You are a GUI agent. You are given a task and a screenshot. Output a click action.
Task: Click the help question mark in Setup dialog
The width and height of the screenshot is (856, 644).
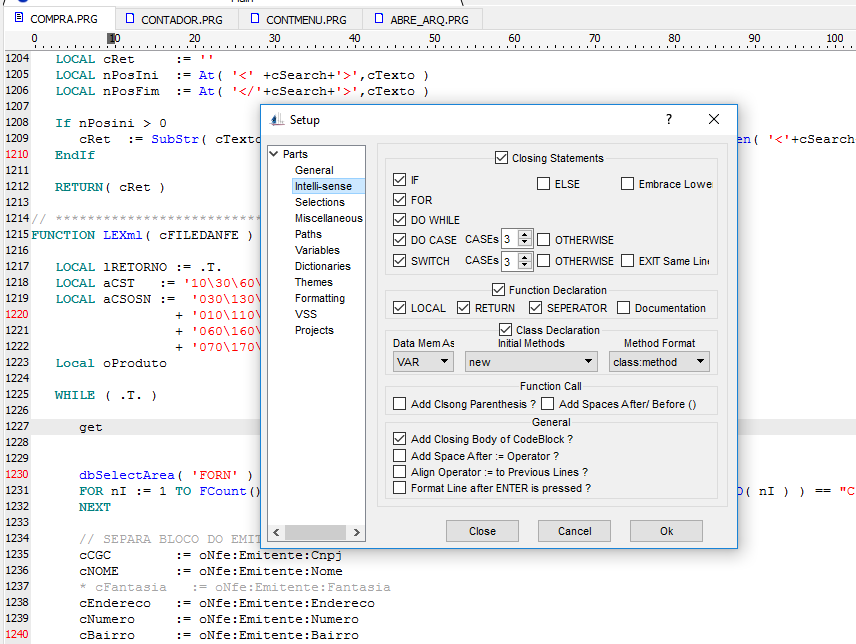[669, 119]
